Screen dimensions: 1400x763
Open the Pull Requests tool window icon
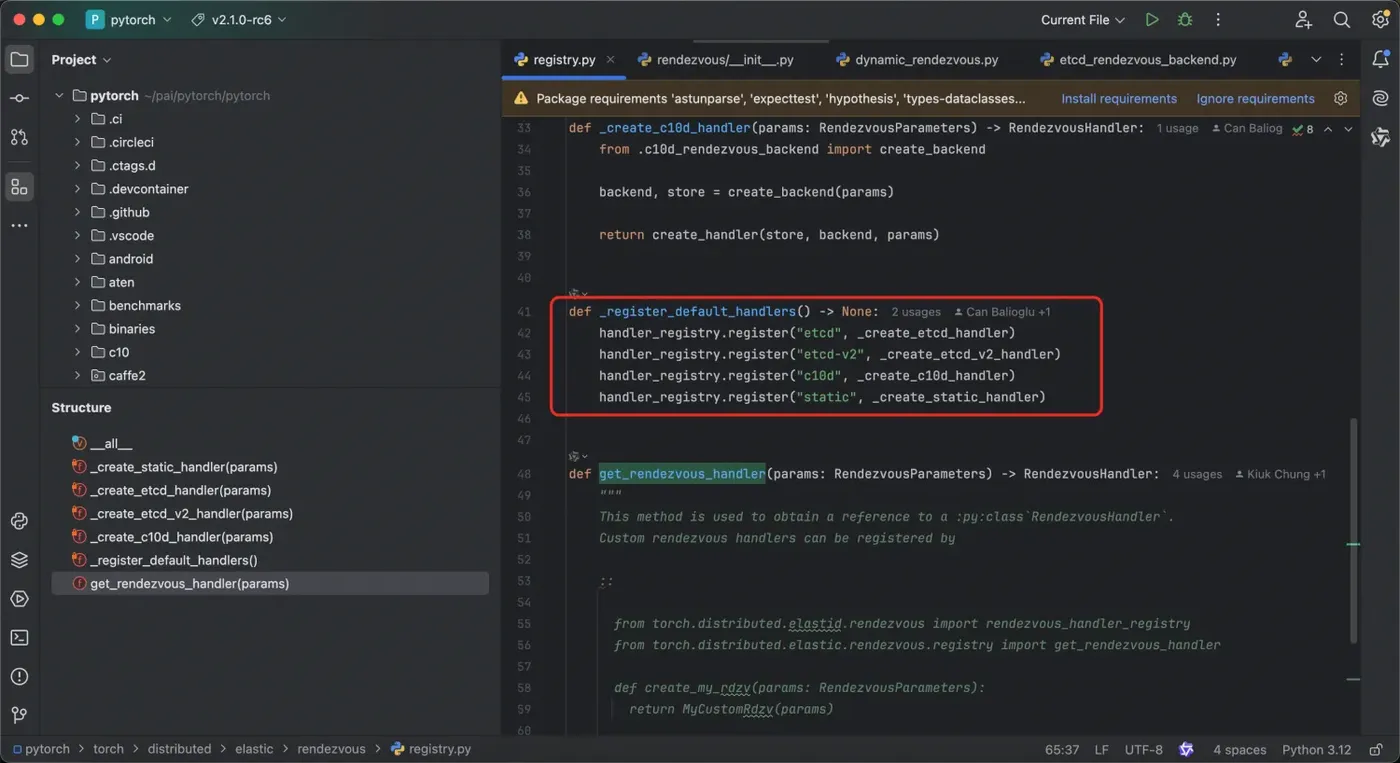pyautogui.click(x=19, y=137)
